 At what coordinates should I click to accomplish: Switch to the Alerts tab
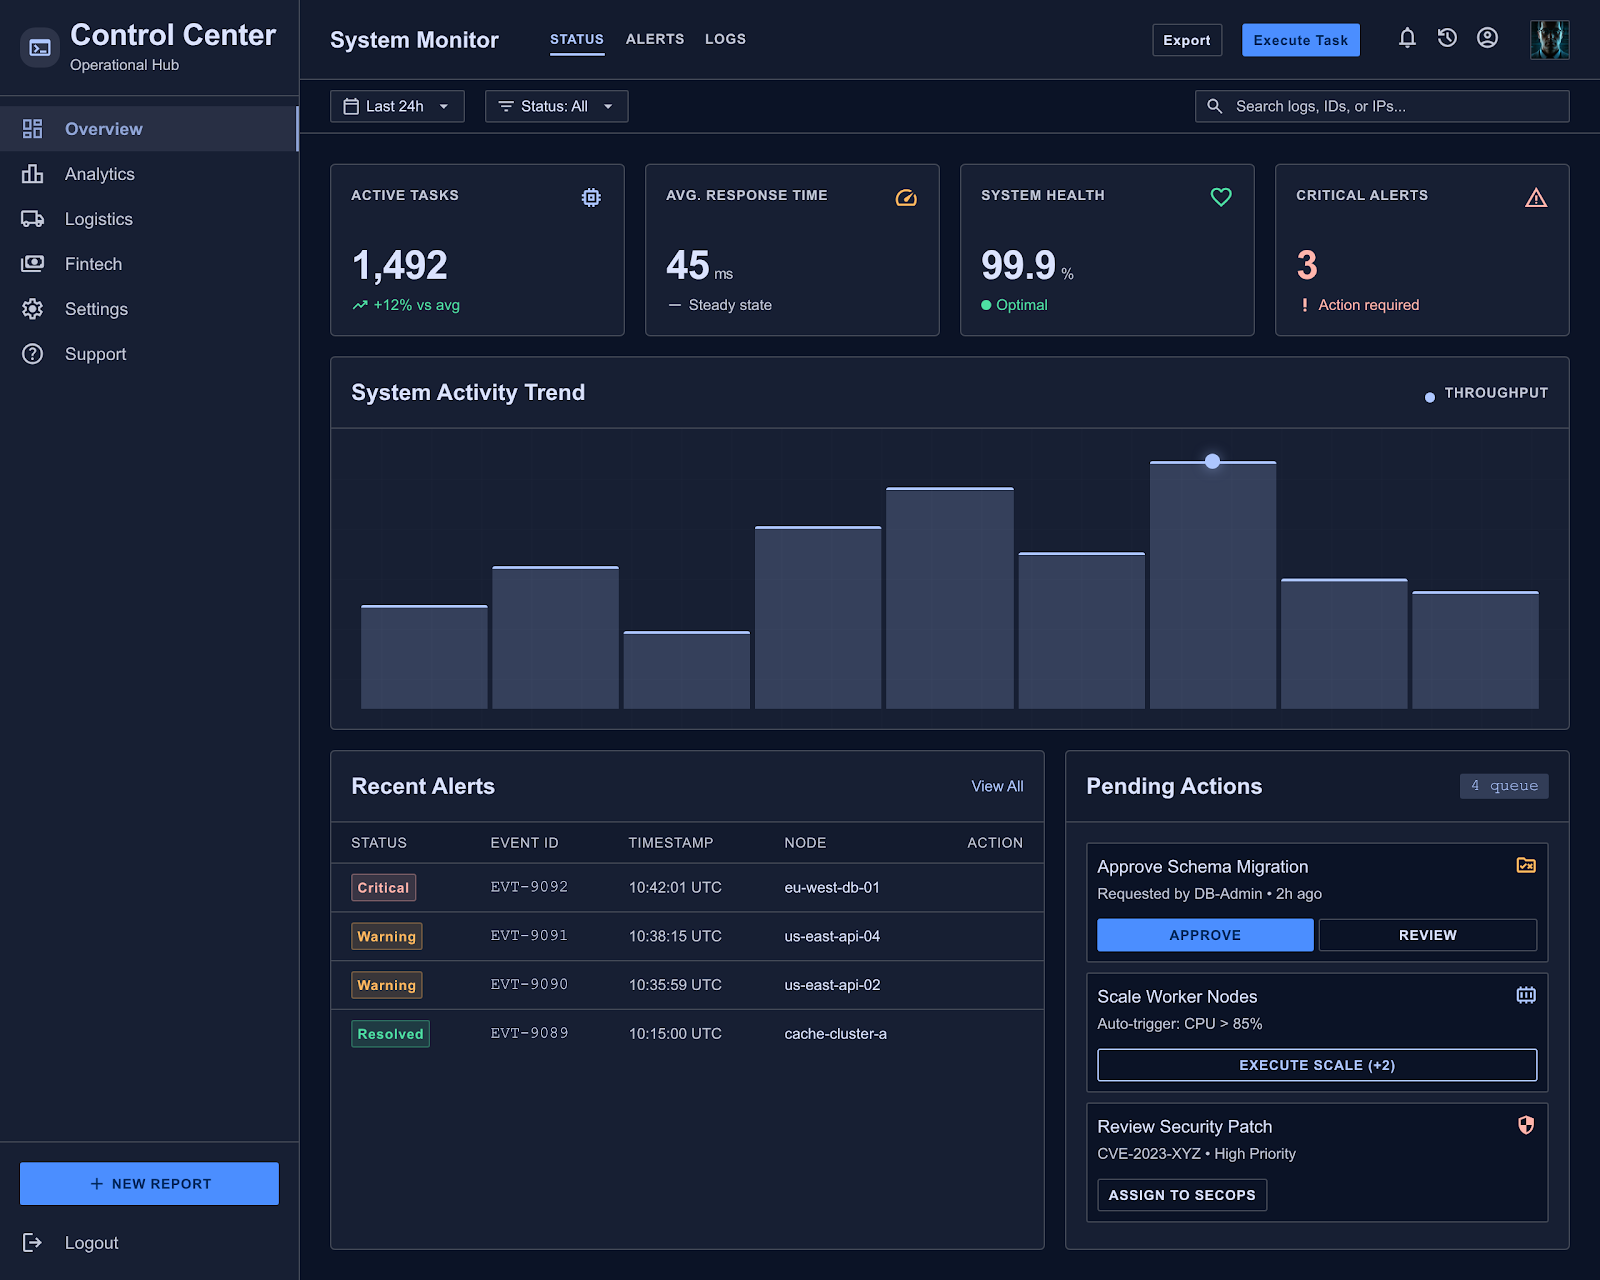[655, 39]
